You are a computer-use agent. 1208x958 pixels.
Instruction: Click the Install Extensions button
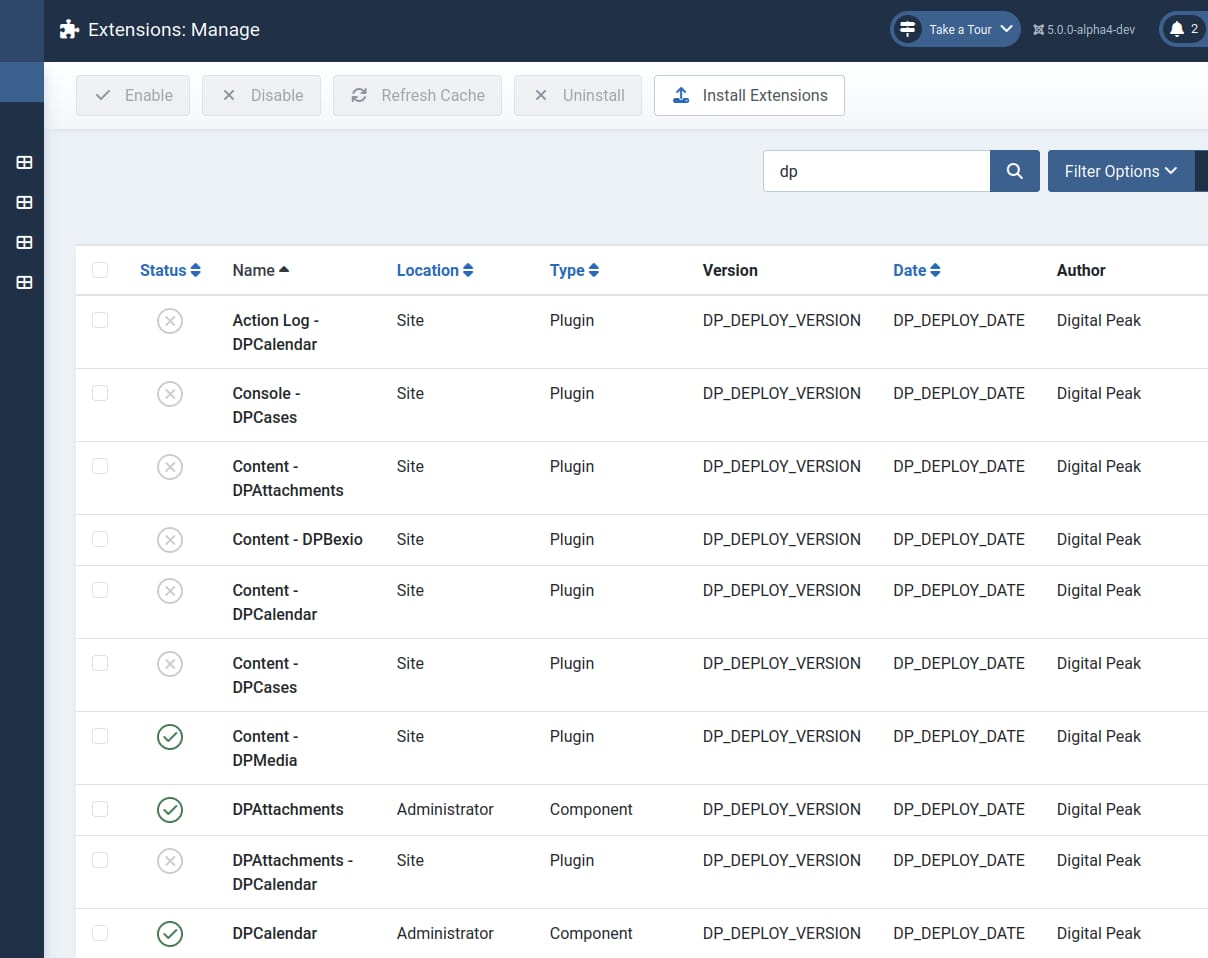[x=749, y=95]
